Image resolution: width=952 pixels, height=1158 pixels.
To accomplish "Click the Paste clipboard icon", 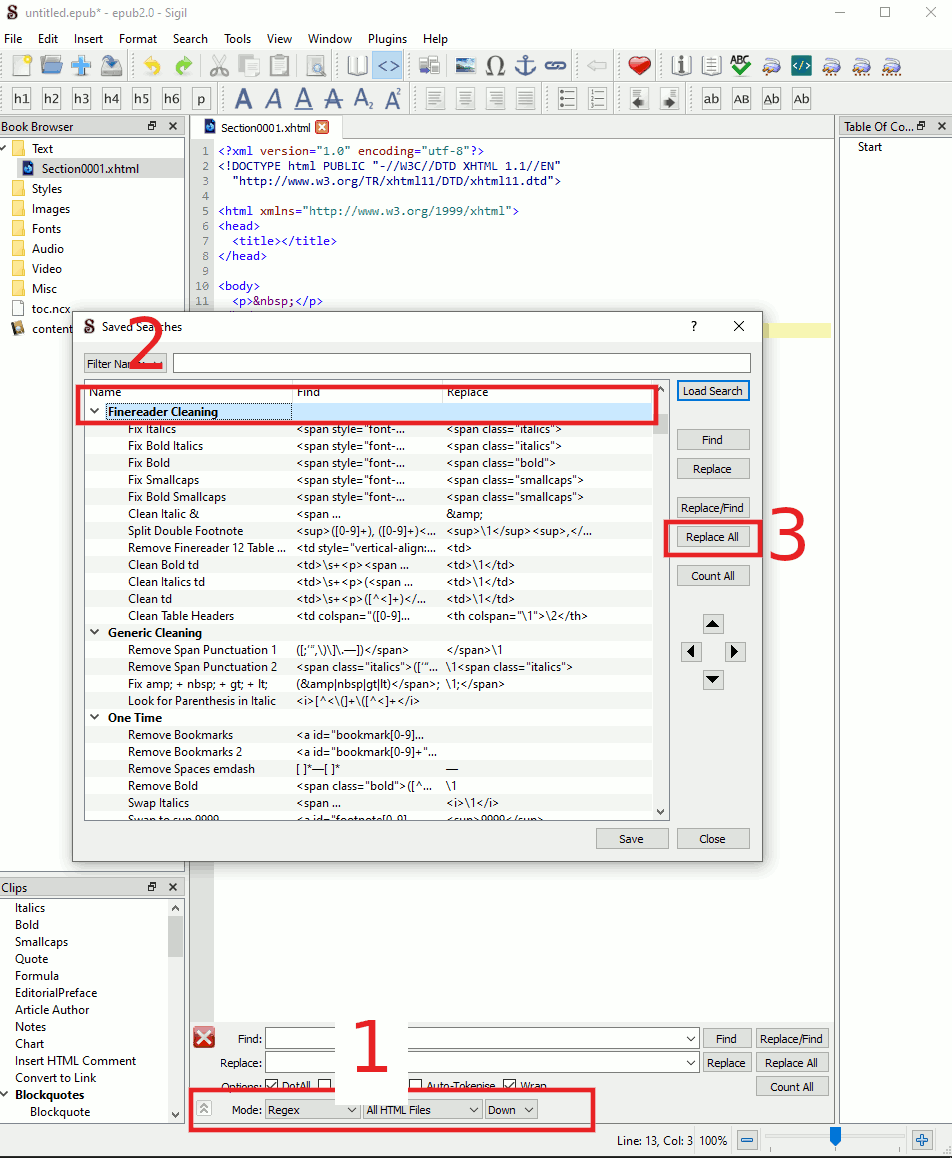I will 280,66.
